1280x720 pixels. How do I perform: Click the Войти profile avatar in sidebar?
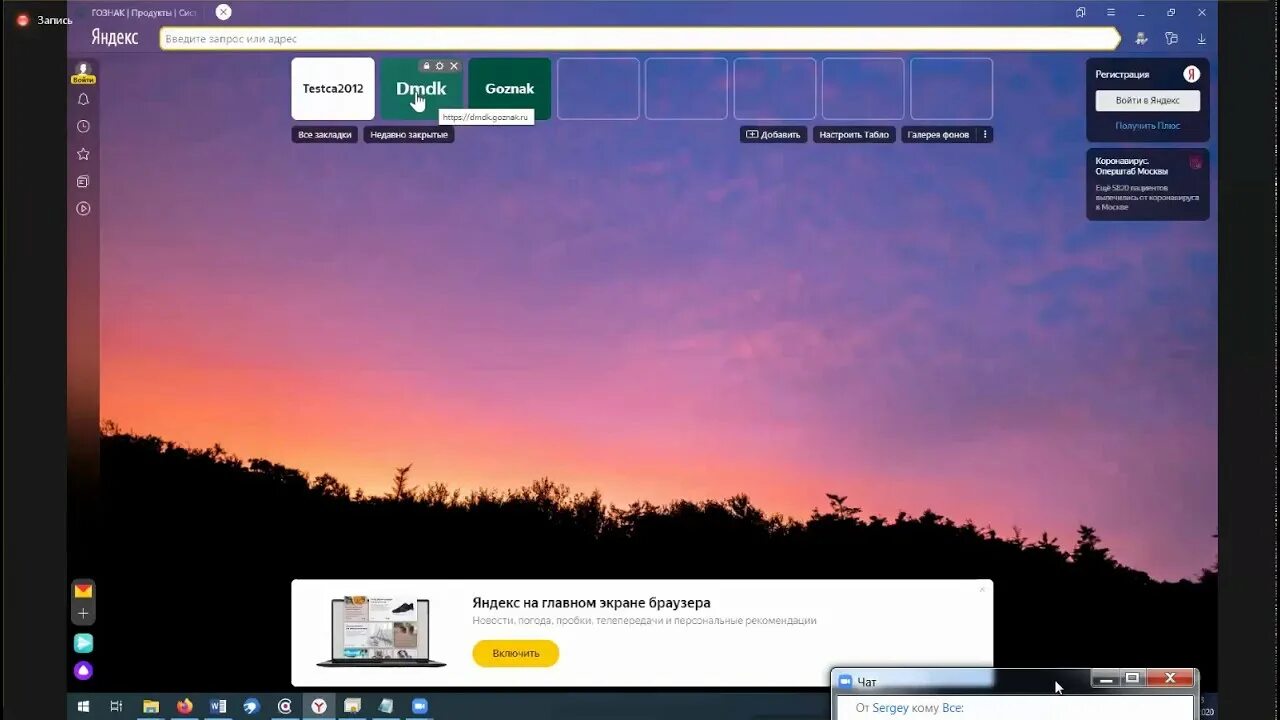pos(83,72)
